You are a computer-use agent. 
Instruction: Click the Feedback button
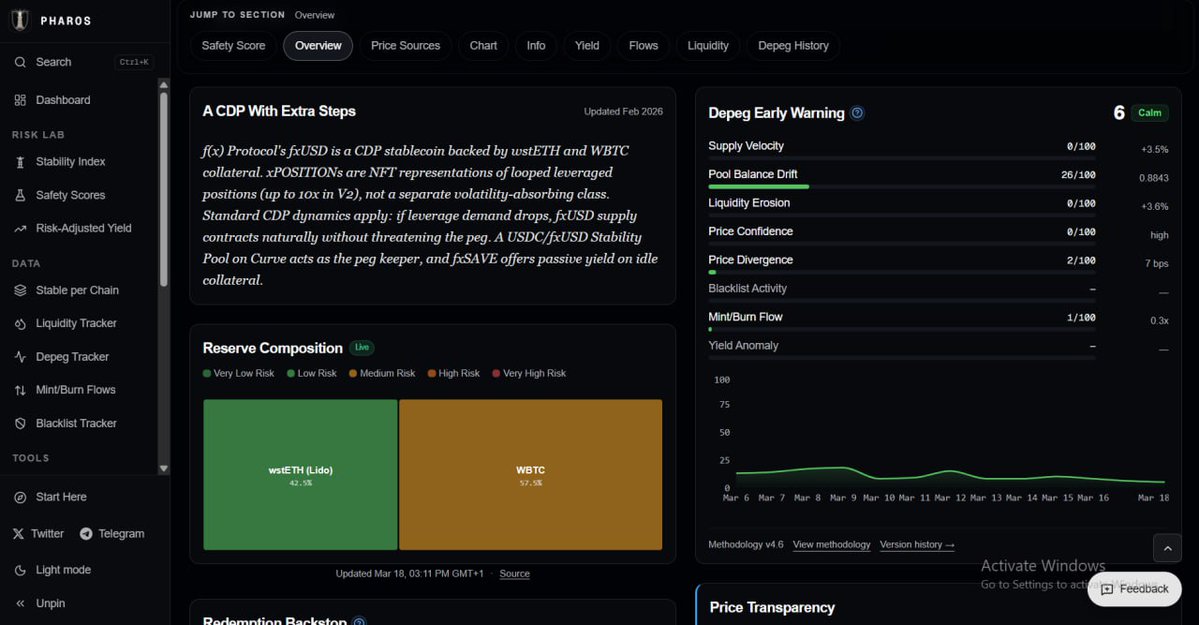1135,589
